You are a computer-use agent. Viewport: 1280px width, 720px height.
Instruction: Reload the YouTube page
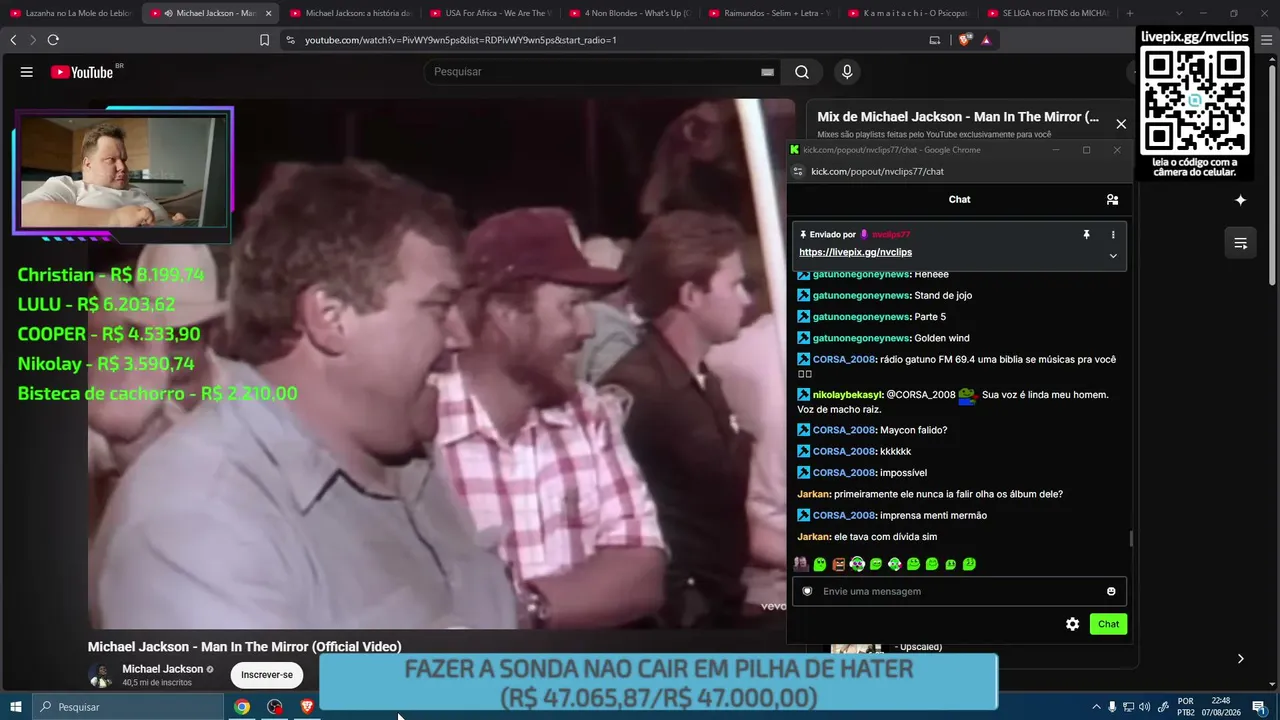pos(53,40)
